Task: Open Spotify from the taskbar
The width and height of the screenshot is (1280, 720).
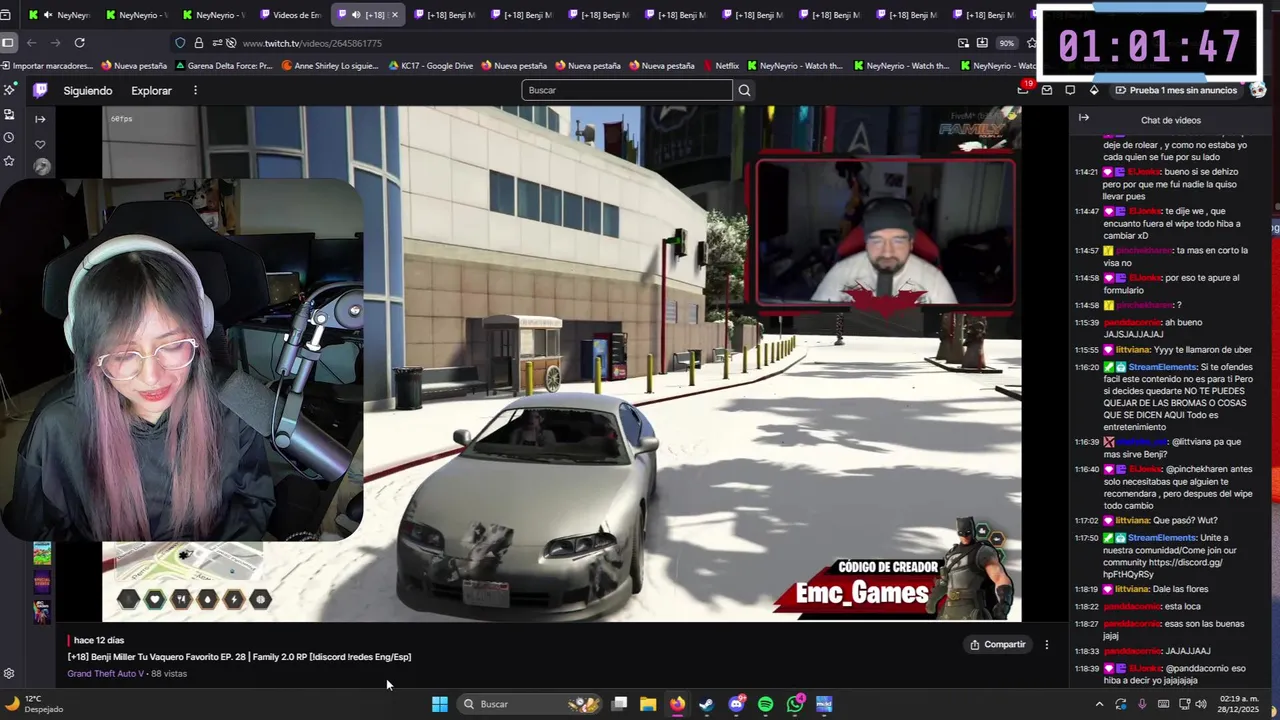Action: (765, 704)
